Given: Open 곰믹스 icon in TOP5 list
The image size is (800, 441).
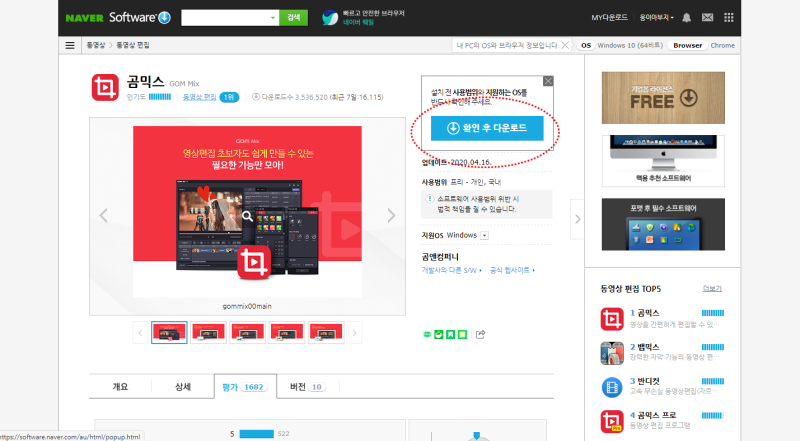Looking at the screenshot, I should (x=612, y=319).
